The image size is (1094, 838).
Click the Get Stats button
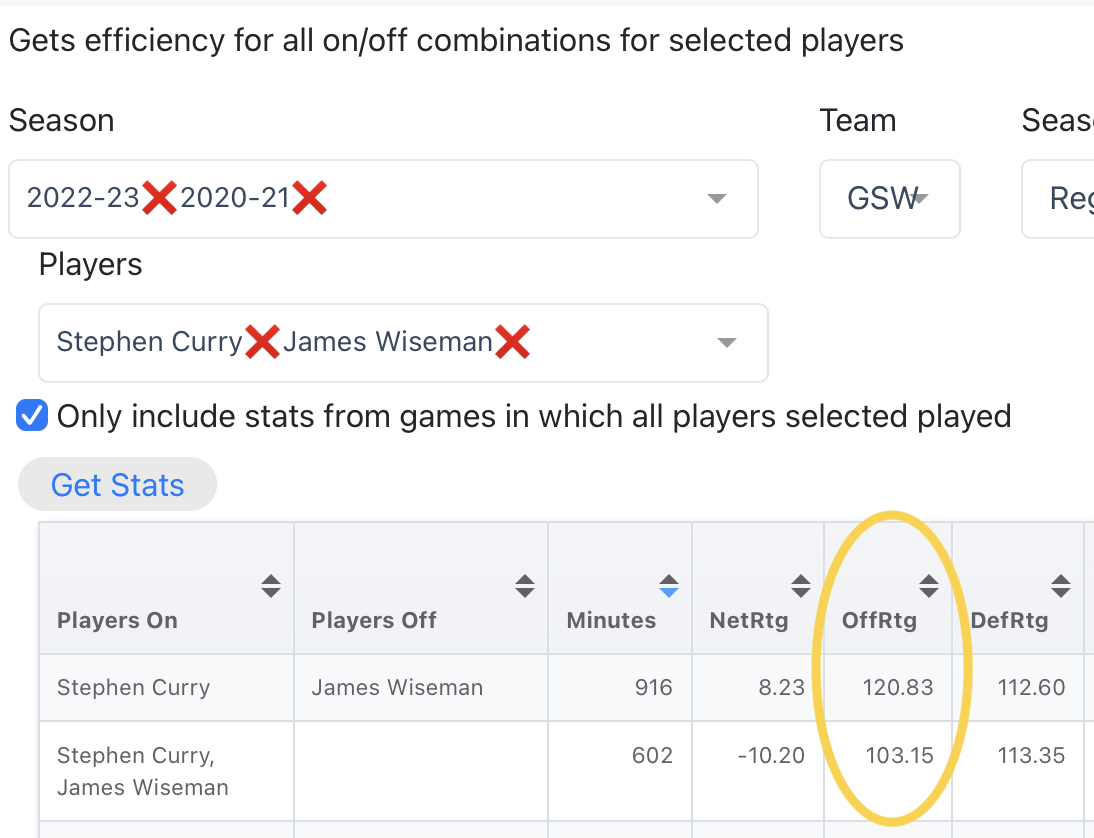click(117, 484)
